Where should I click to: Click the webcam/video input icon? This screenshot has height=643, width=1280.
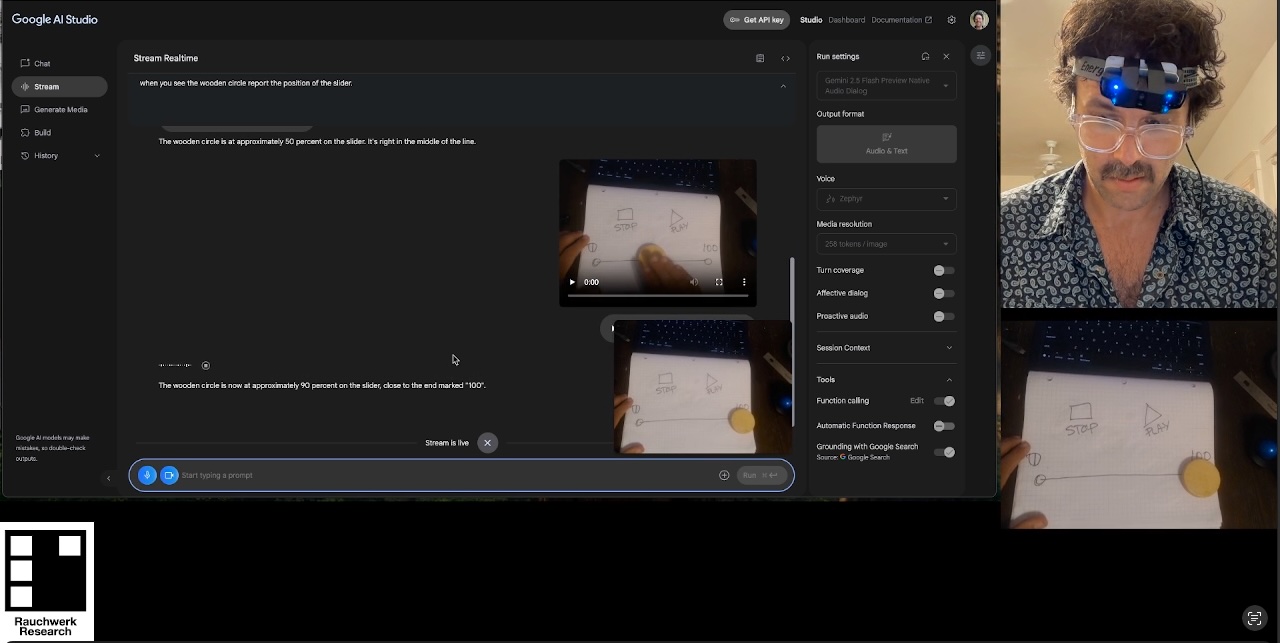(169, 475)
